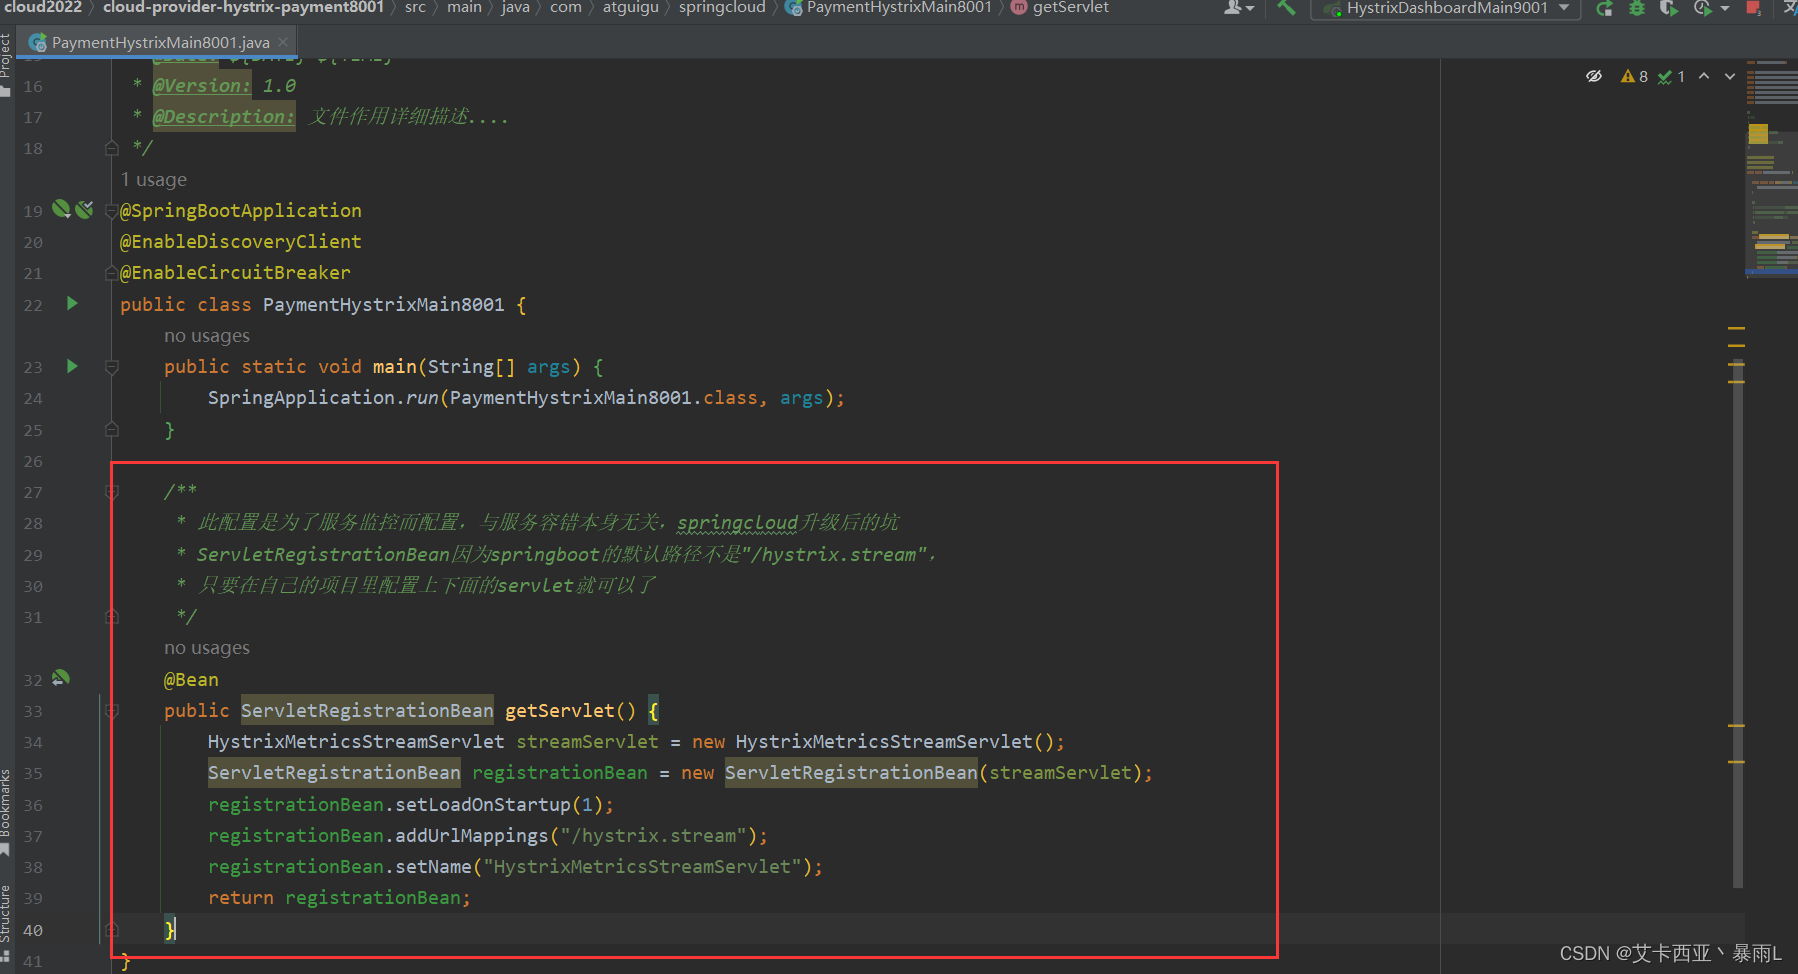Toggle the reader mode eye icon
Viewport: 1798px width, 974px height.
pos(1594,76)
